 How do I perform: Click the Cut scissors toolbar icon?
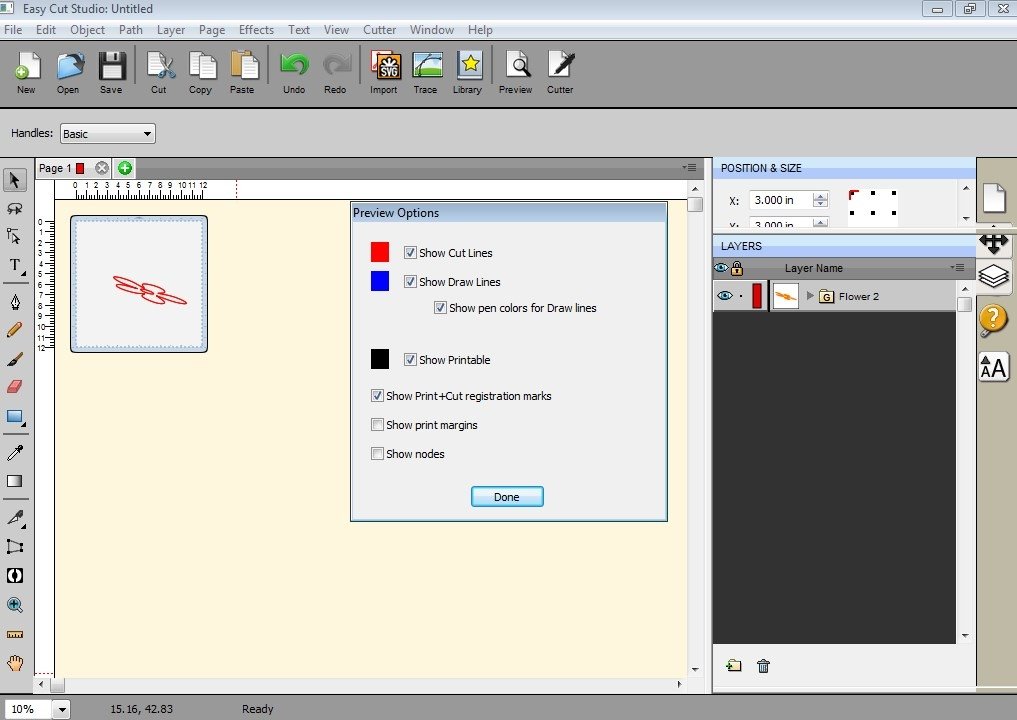160,67
